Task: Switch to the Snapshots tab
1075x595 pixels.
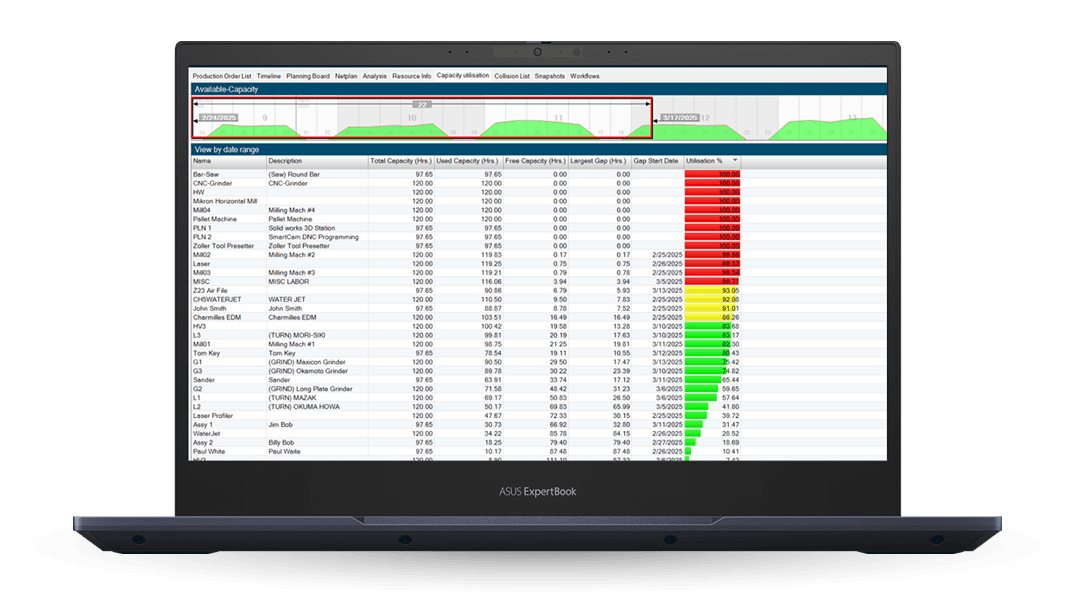Action: (549, 76)
